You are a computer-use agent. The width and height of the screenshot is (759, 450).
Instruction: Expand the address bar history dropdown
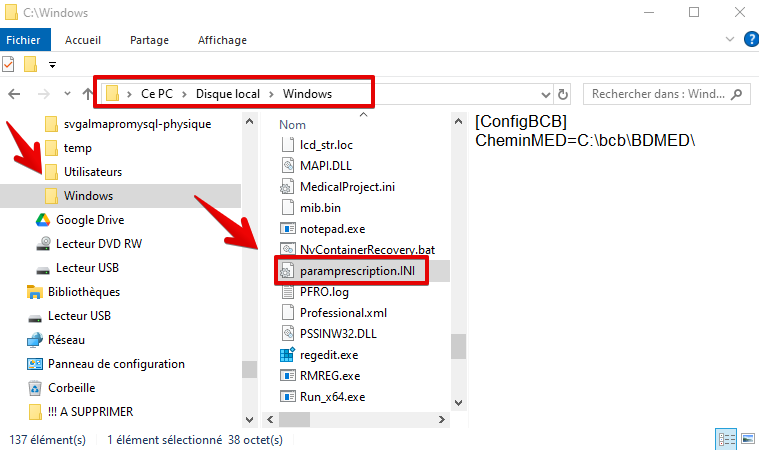click(x=546, y=94)
